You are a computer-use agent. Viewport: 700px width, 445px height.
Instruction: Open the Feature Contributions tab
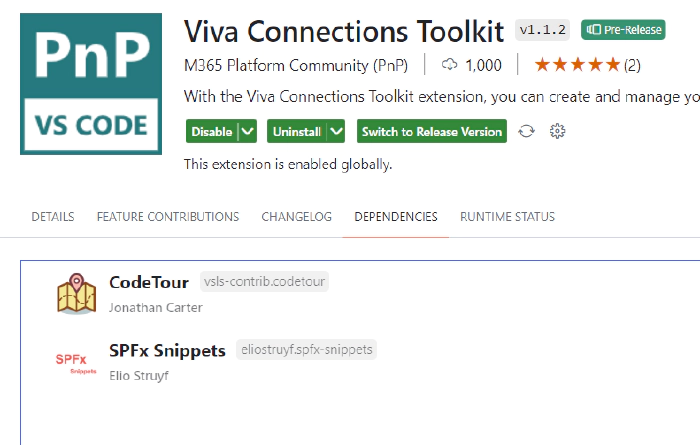(168, 217)
